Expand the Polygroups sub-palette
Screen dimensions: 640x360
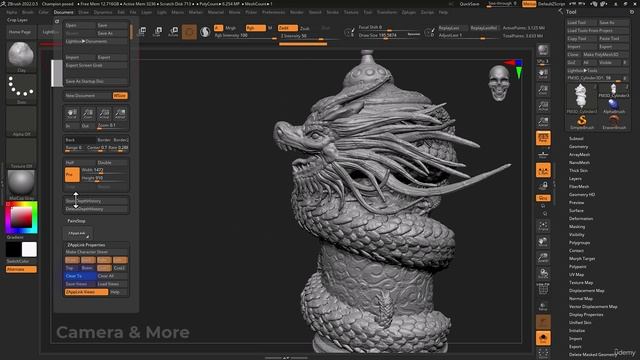pyautogui.click(x=579, y=242)
